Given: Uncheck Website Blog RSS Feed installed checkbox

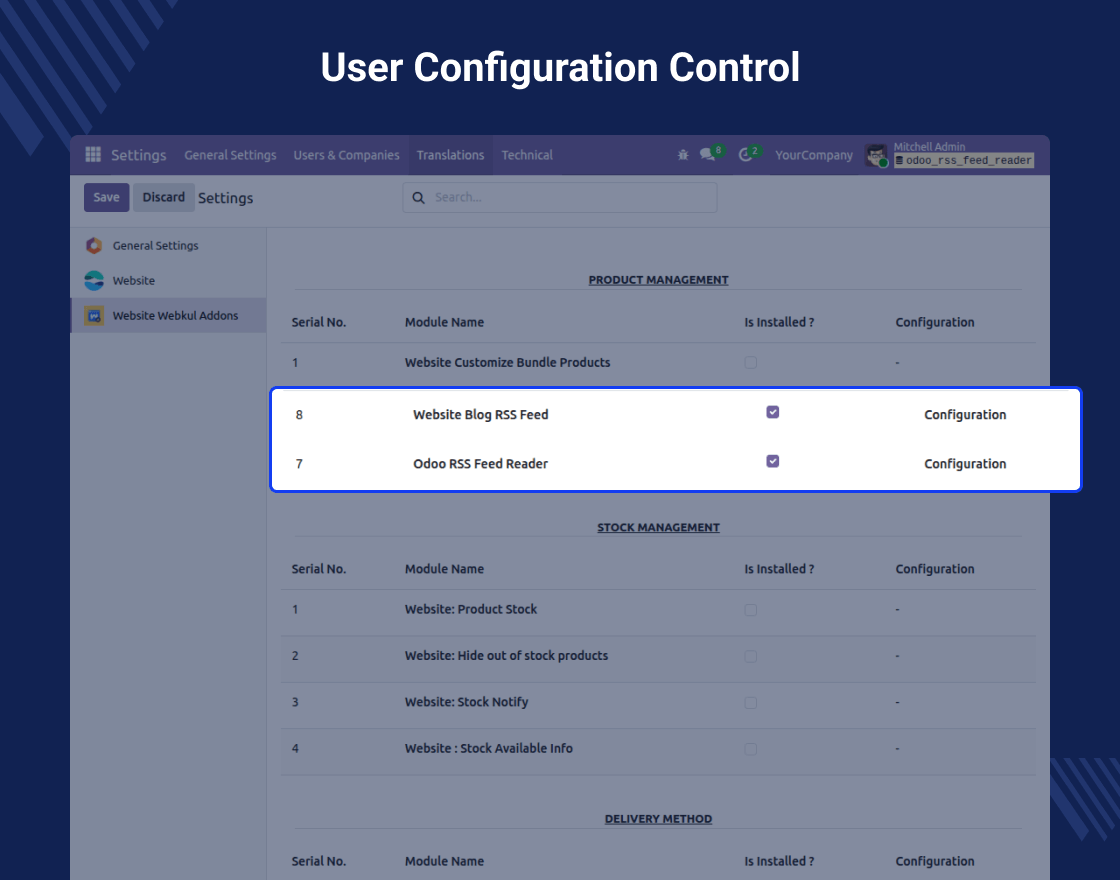Looking at the screenshot, I should [x=772, y=412].
